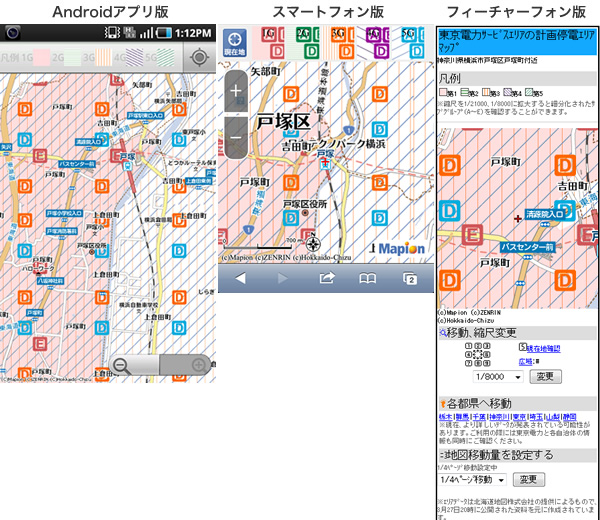
Task: Tap the Mapion logo on smartphone map
Action: click(x=401, y=249)
